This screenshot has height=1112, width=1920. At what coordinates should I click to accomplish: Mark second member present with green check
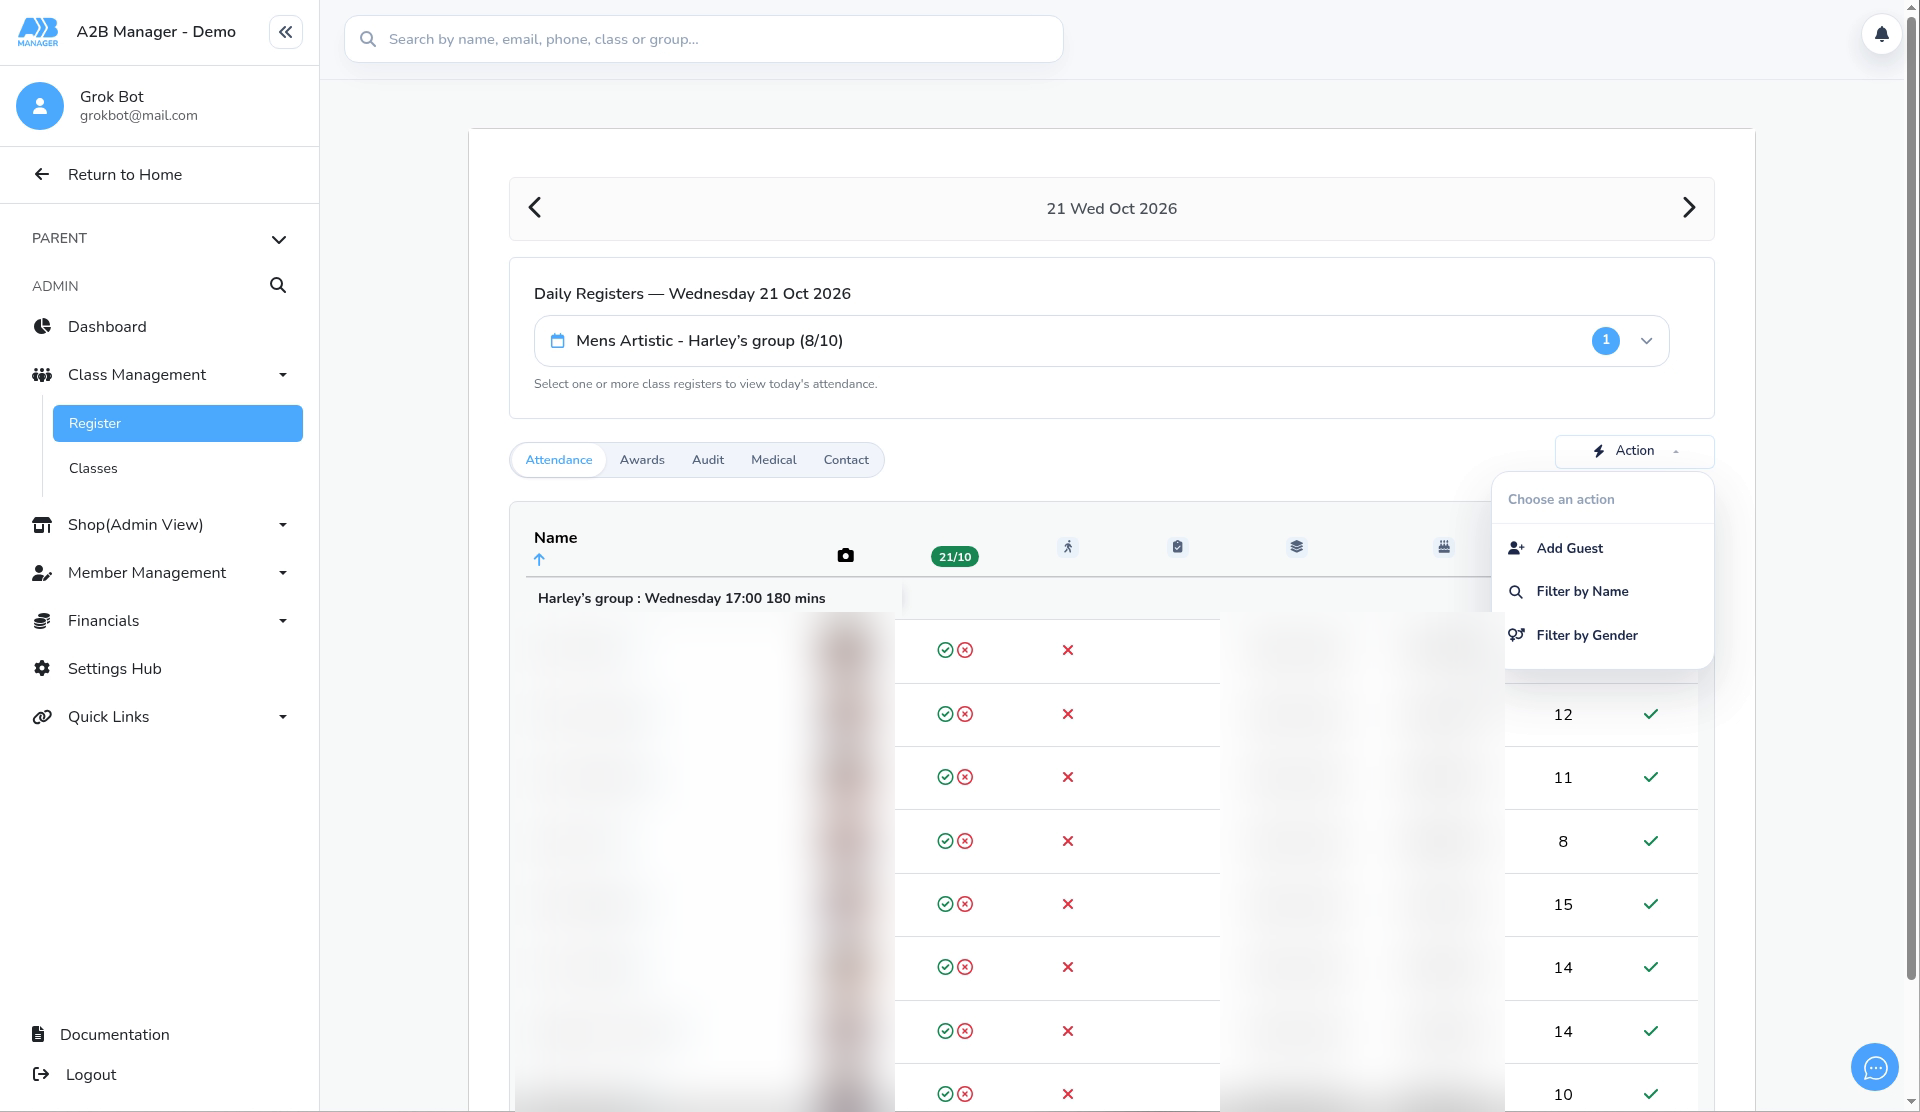(945, 714)
